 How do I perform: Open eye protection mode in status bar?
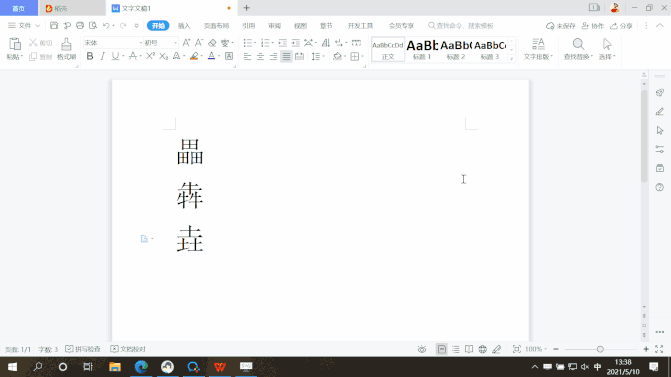(422, 349)
